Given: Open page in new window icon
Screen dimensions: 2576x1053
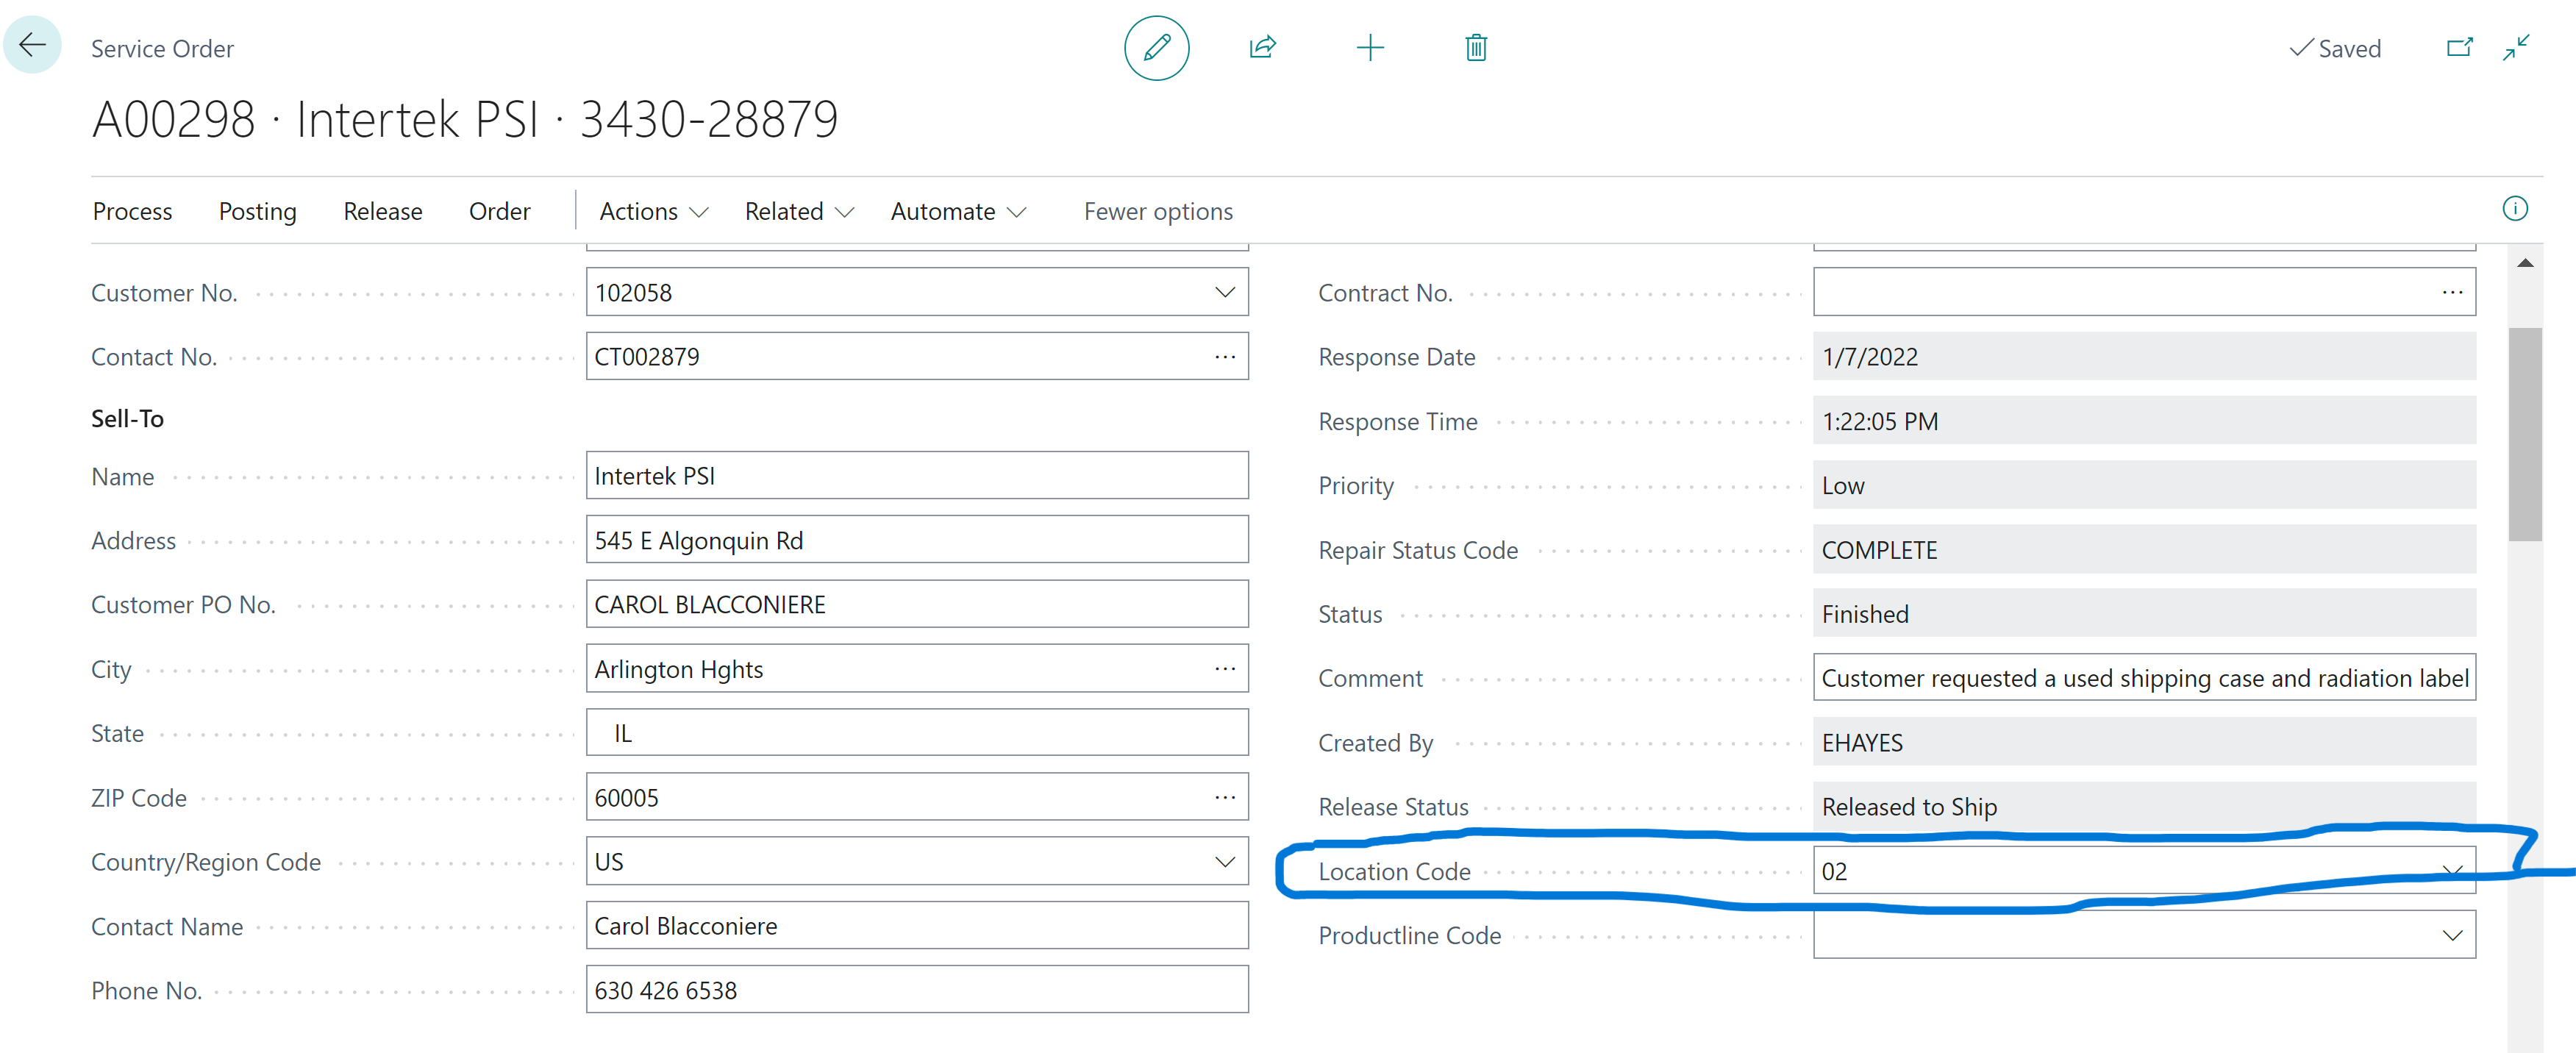Looking at the screenshot, I should pyautogui.click(x=2459, y=47).
